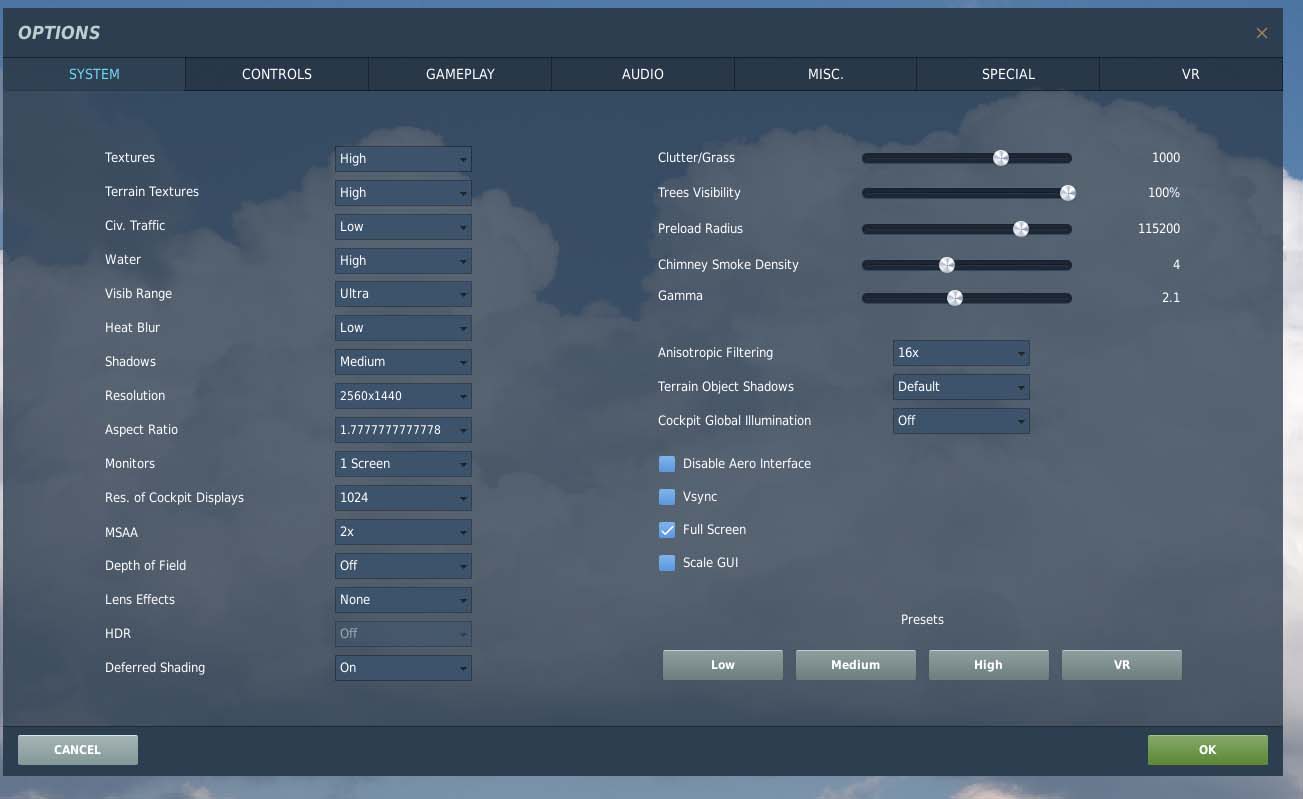Open the Shadows dropdown
This screenshot has height=799, width=1303.
(403, 362)
